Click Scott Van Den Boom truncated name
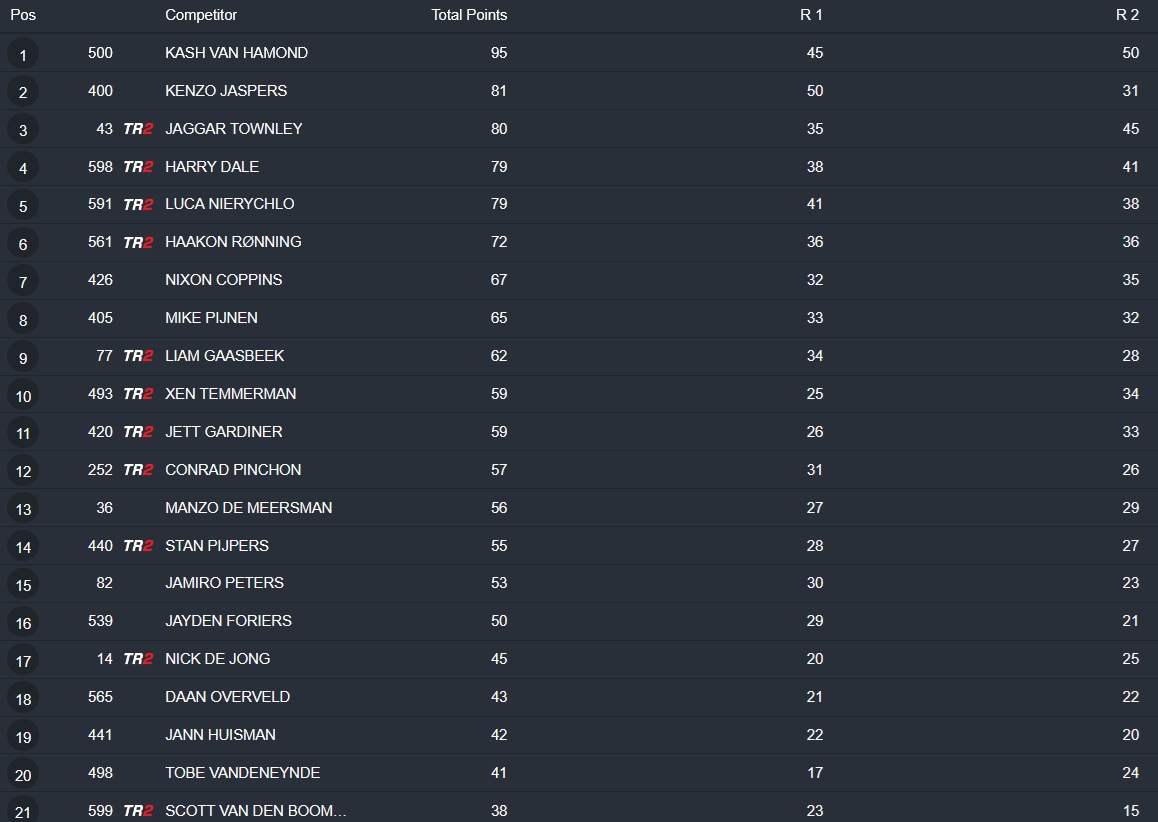This screenshot has height=822, width=1158. point(255,811)
